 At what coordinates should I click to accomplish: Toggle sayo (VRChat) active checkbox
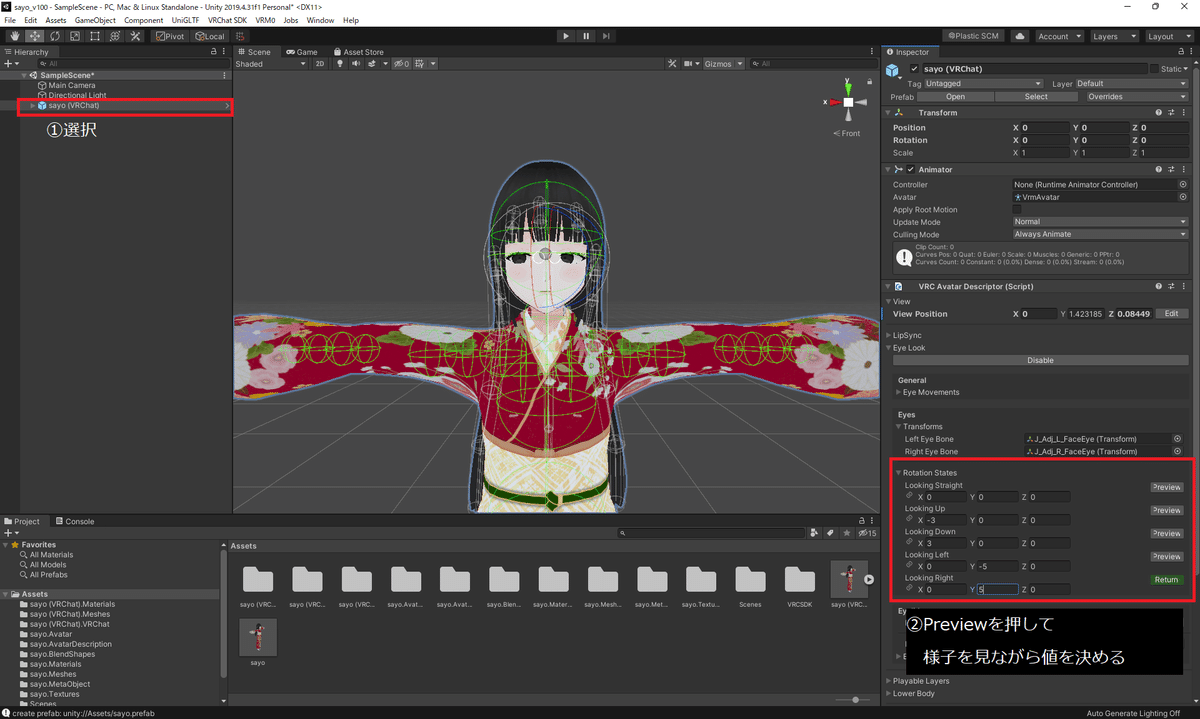pyautogui.click(x=914, y=69)
